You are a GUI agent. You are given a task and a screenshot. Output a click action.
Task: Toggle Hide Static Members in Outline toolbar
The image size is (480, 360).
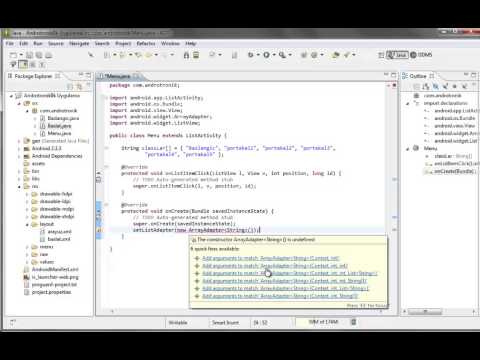[445, 86]
